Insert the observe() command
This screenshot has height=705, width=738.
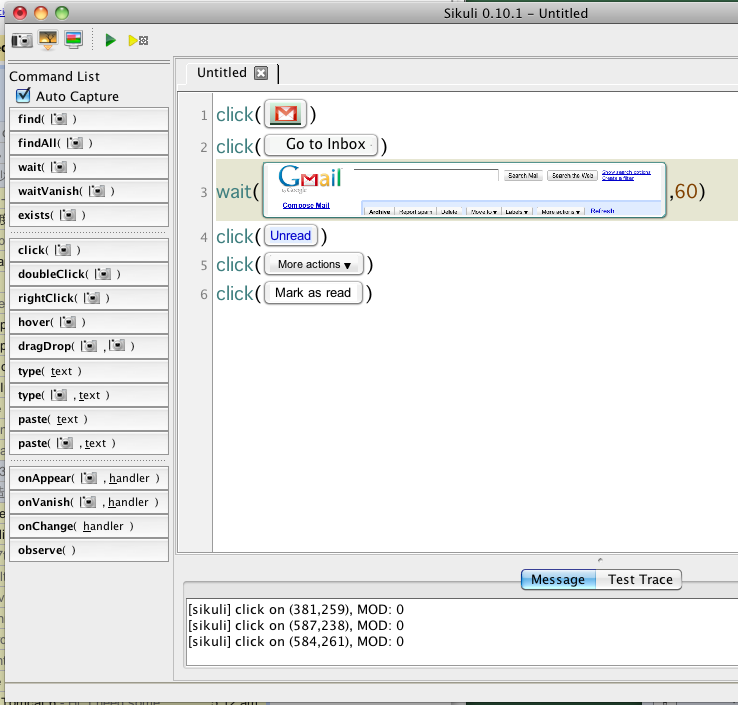(x=89, y=550)
